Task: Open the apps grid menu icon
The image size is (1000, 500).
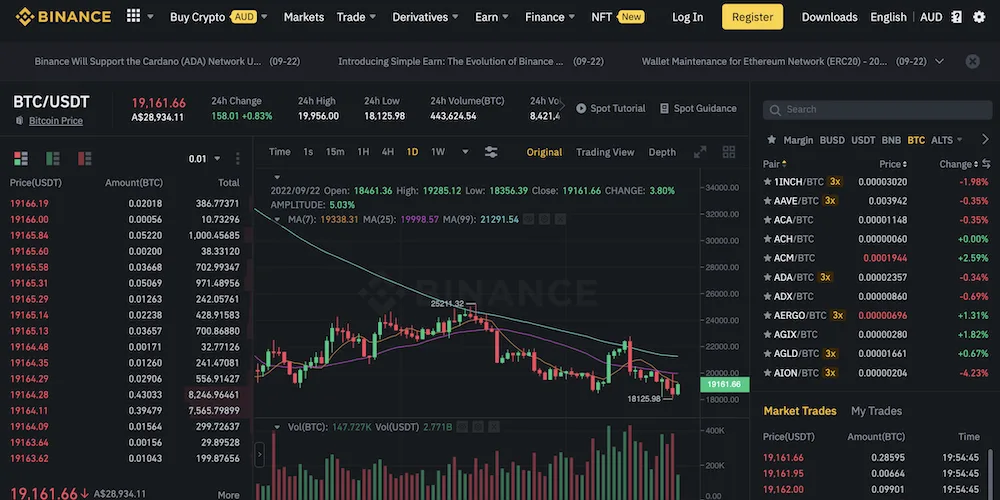Action: (133, 17)
